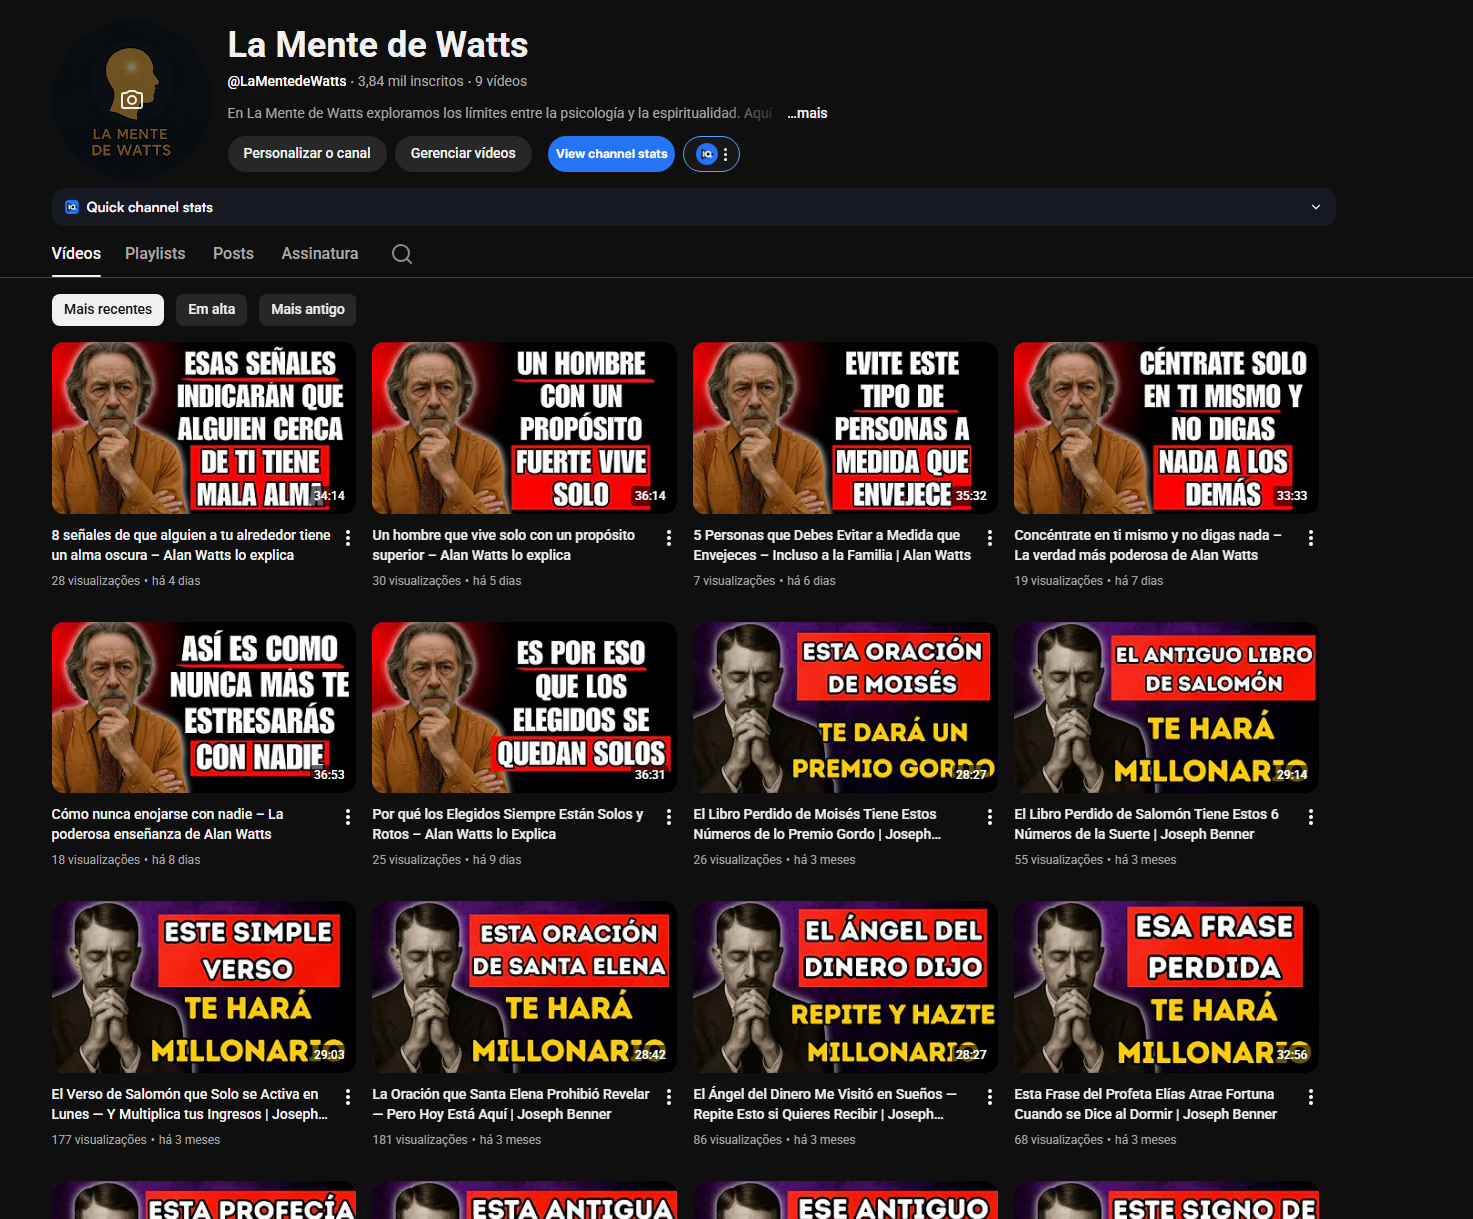This screenshot has height=1219, width=1473.
Task: Open 'ESTE SIMPLE VERSO' thumbnail
Action: click(x=204, y=987)
